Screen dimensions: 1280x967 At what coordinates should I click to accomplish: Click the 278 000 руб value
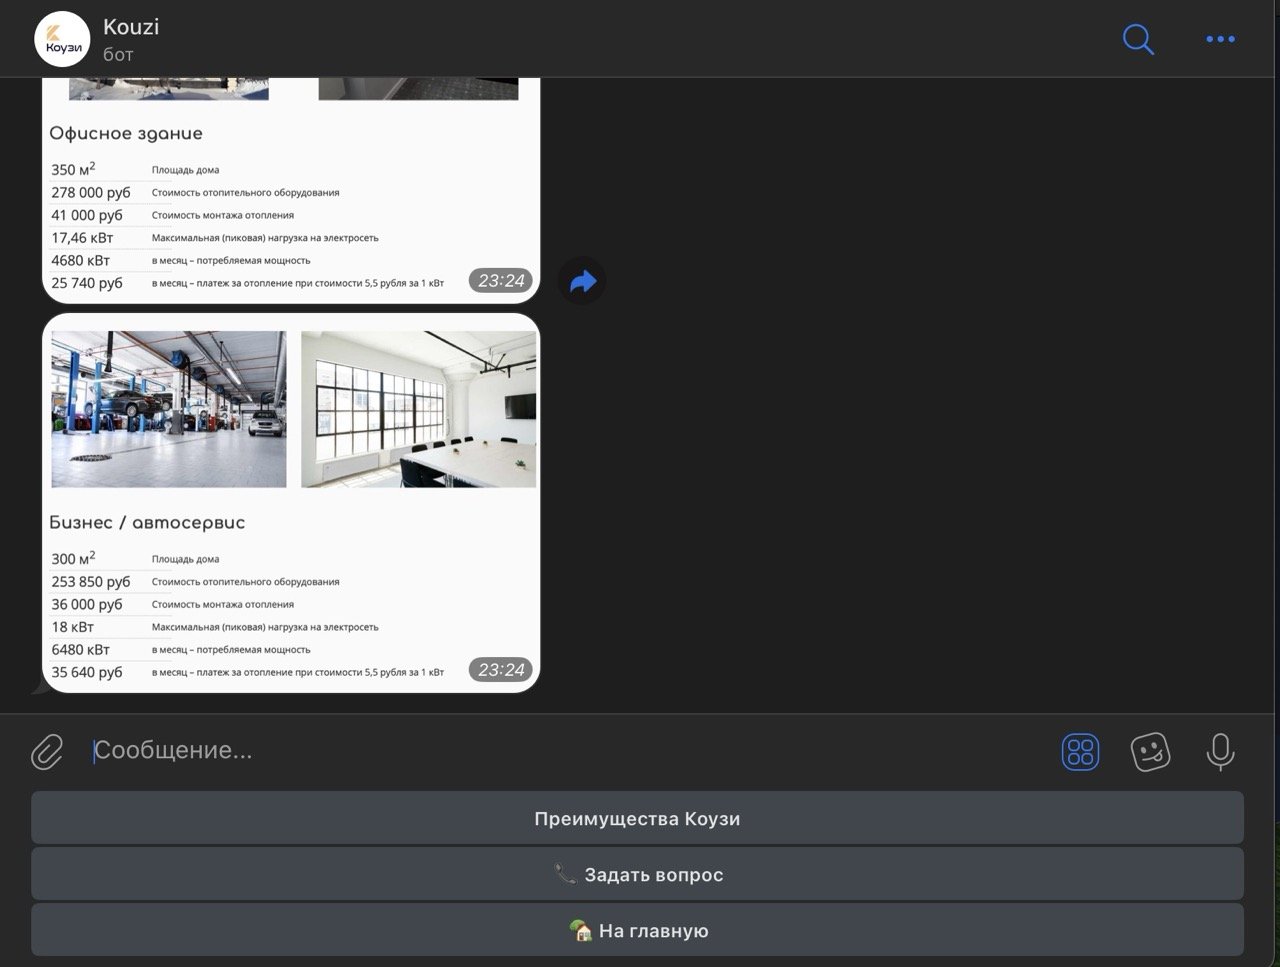[91, 192]
